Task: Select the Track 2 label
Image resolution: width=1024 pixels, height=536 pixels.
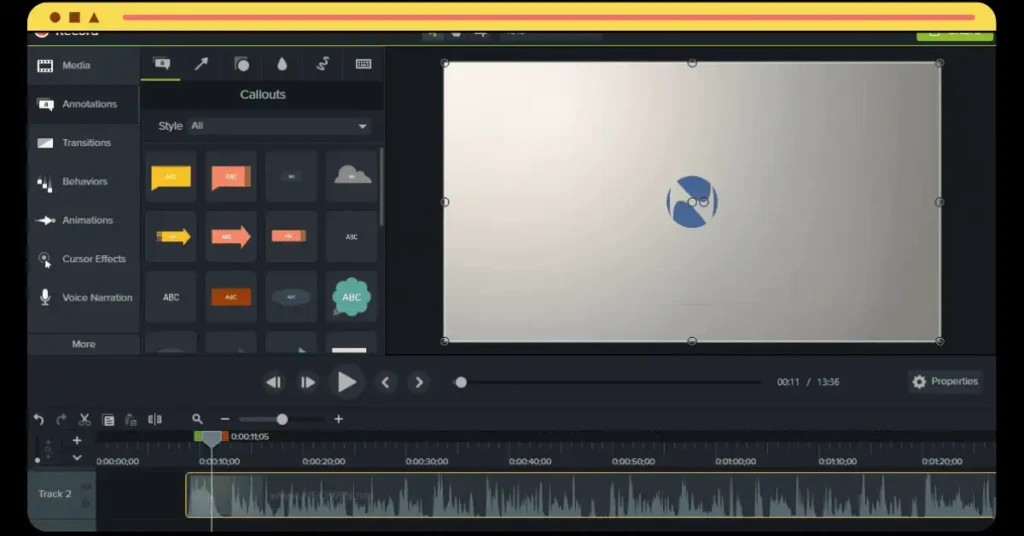Action: pyautogui.click(x=55, y=494)
